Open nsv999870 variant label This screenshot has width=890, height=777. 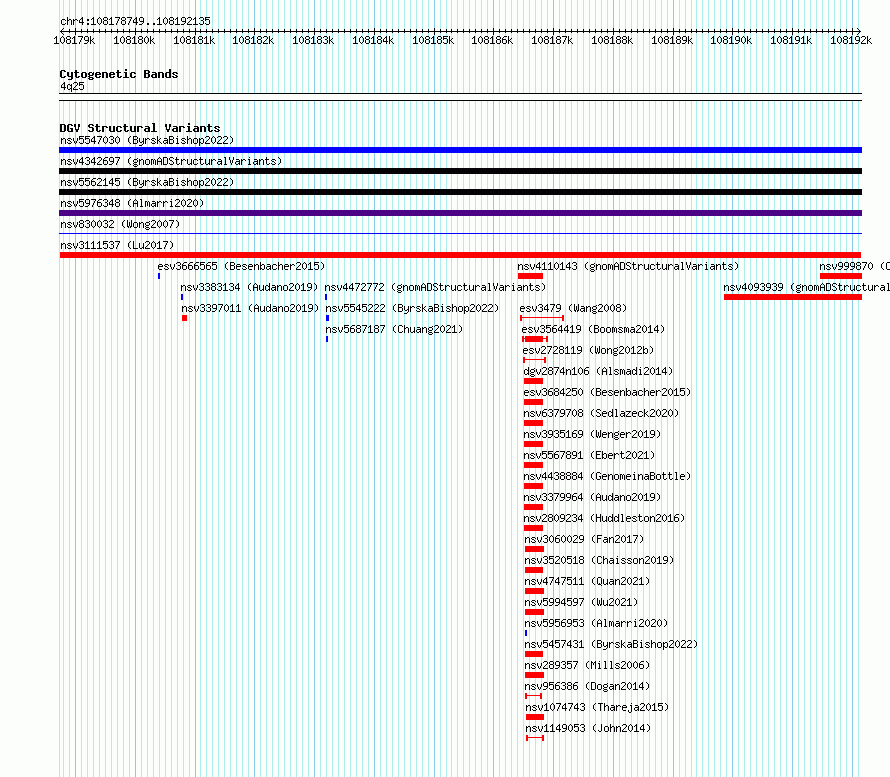[854, 266]
